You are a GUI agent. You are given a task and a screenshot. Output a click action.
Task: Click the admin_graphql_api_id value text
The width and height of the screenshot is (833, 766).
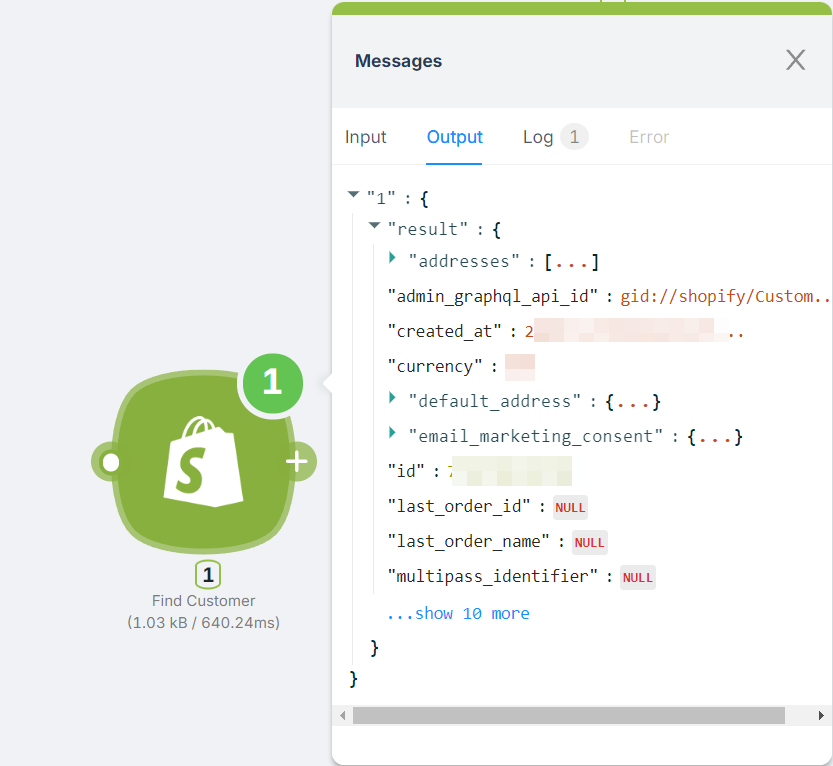725,296
